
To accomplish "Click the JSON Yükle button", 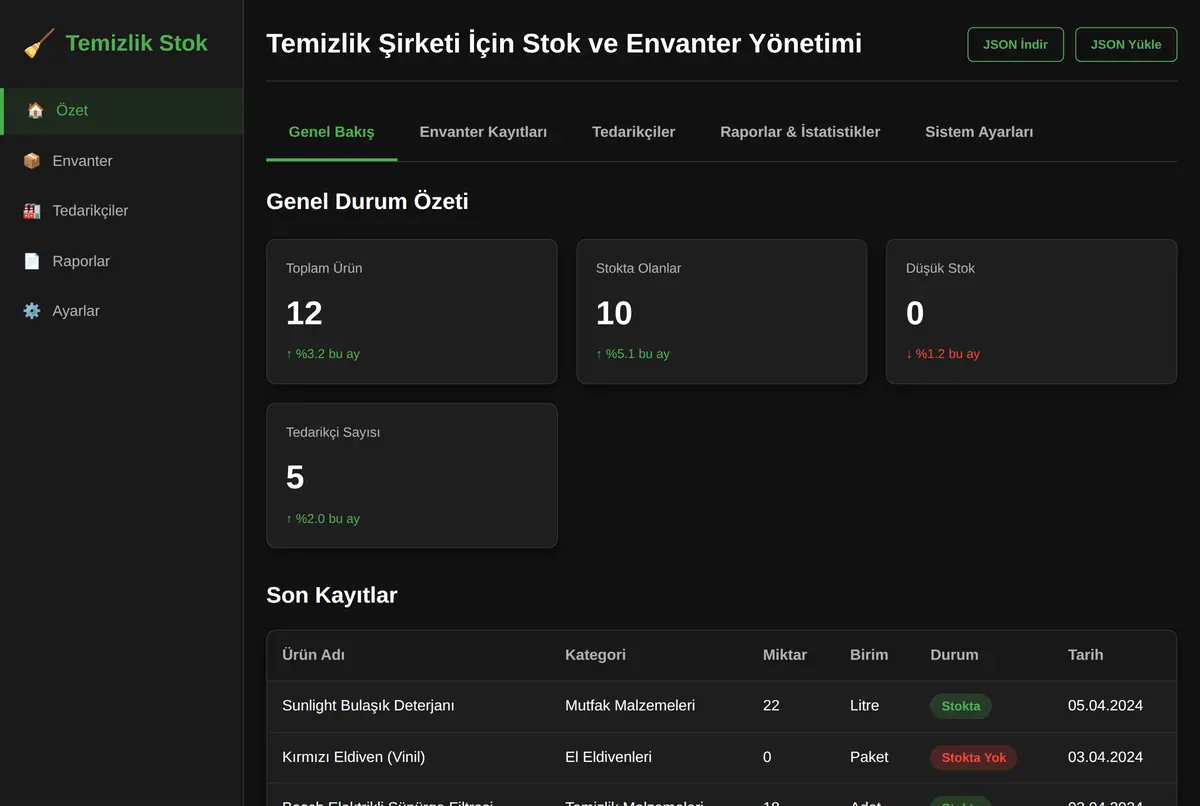I will pyautogui.click(x=1126, y=44).
